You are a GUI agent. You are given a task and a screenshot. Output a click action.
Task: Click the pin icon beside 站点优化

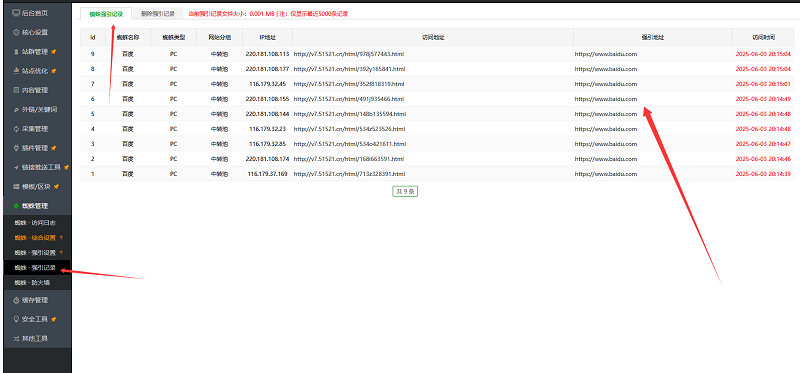54,71
